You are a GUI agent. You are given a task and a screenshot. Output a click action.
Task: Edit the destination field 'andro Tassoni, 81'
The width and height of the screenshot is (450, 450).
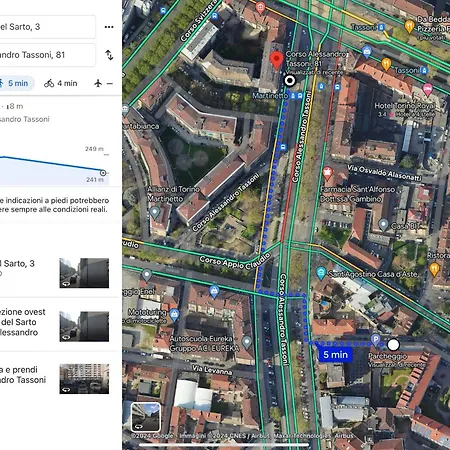click(48, 55)
